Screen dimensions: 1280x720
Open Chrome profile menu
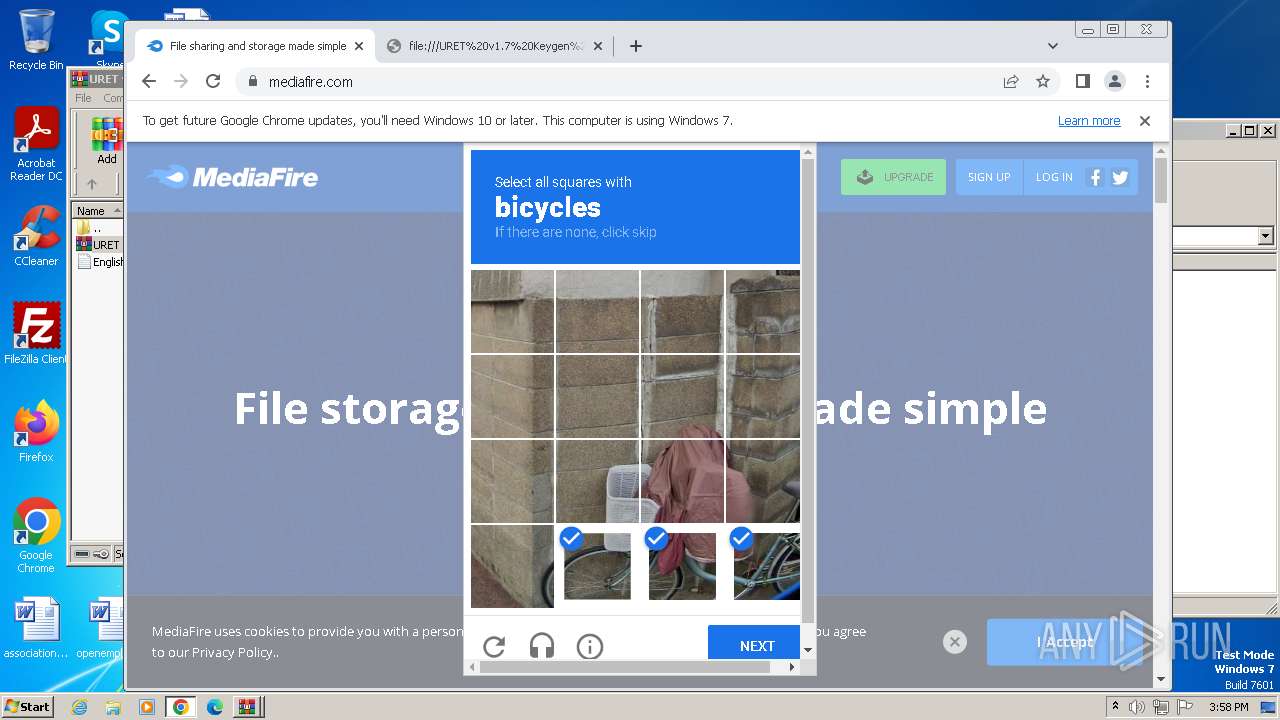[x=1114, y=81]
